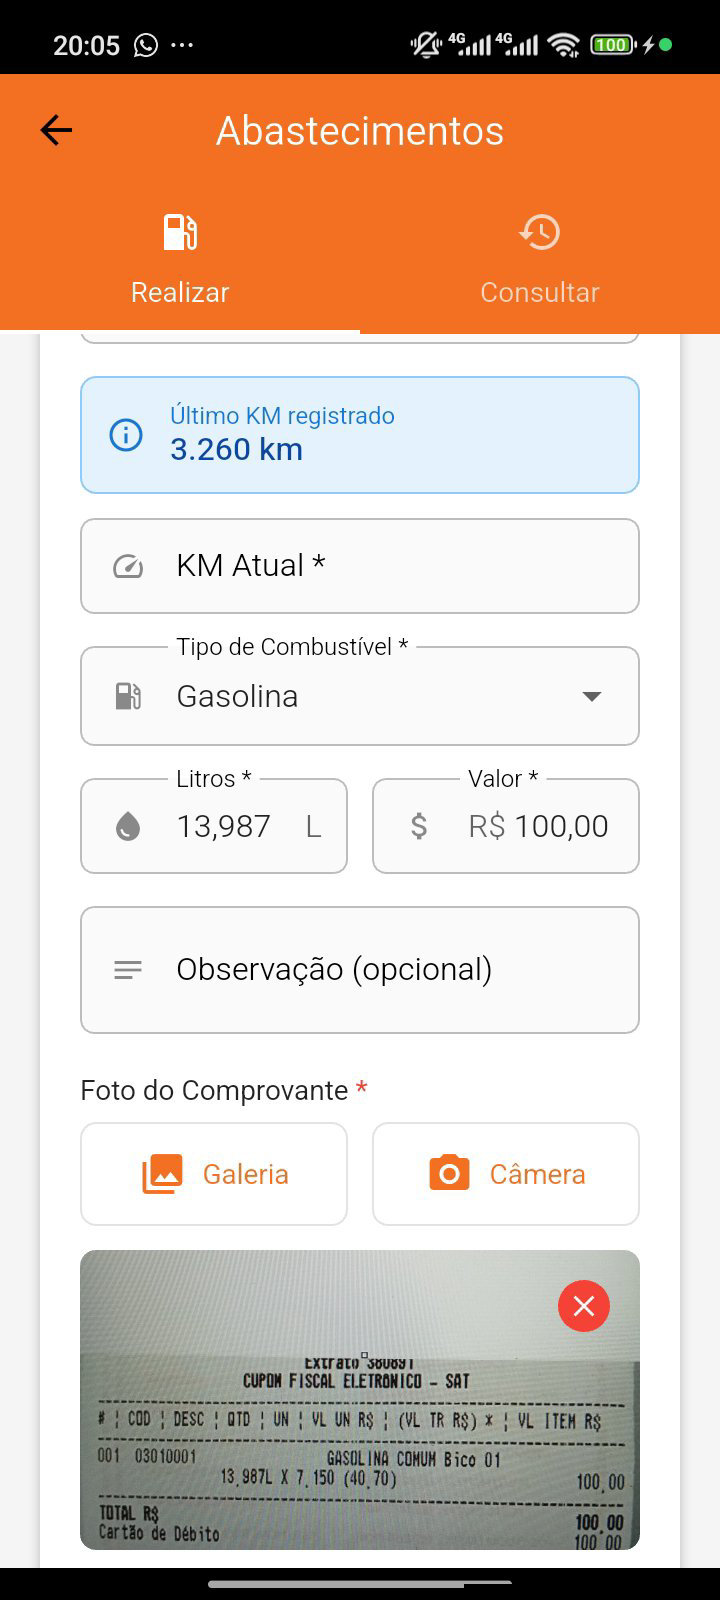Open the Gasolina fuel type selector
720x1600 pixels.
pos(360,696)
